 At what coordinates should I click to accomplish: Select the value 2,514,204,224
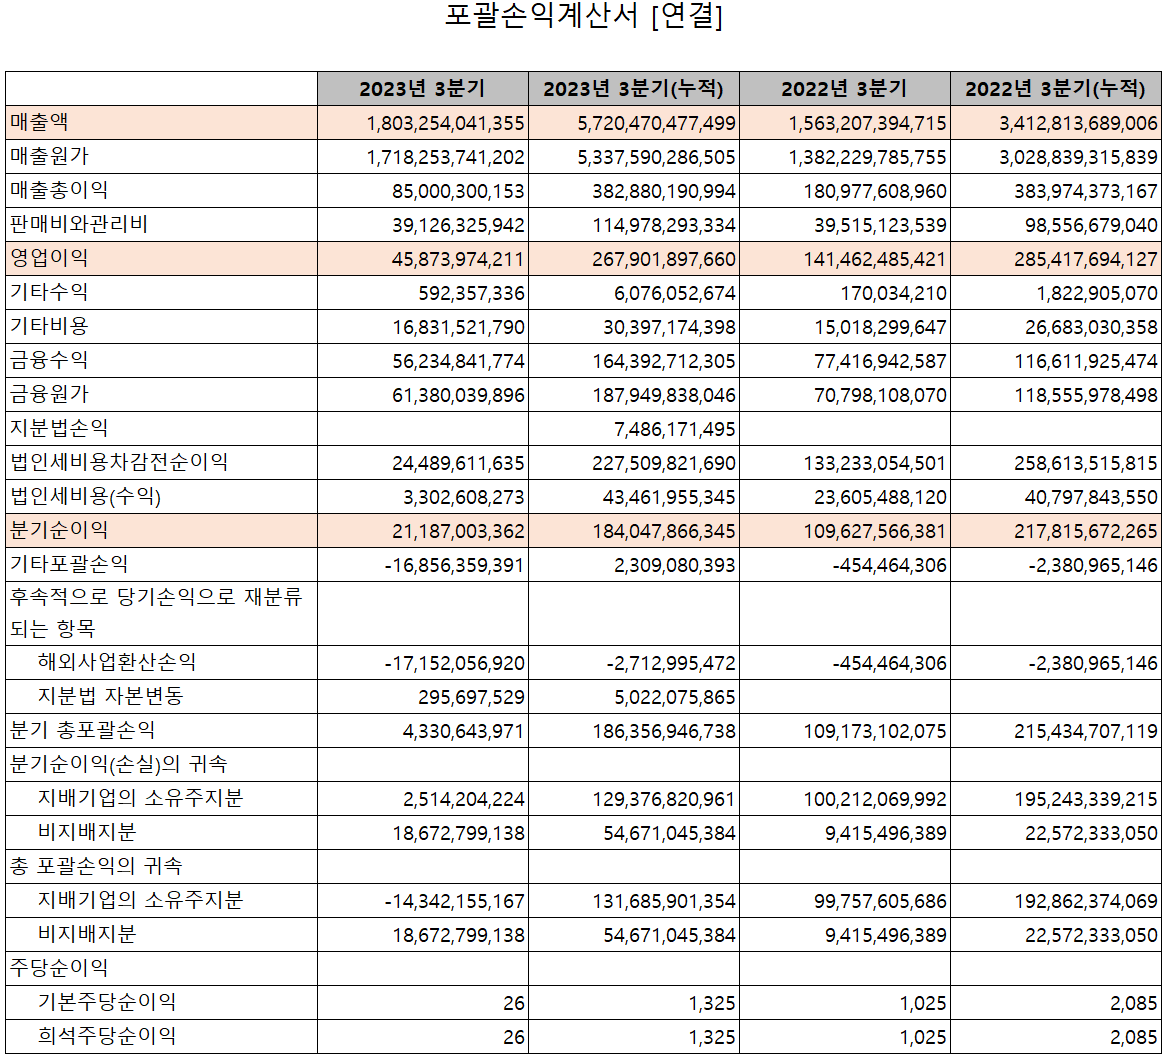coord(464,799)
